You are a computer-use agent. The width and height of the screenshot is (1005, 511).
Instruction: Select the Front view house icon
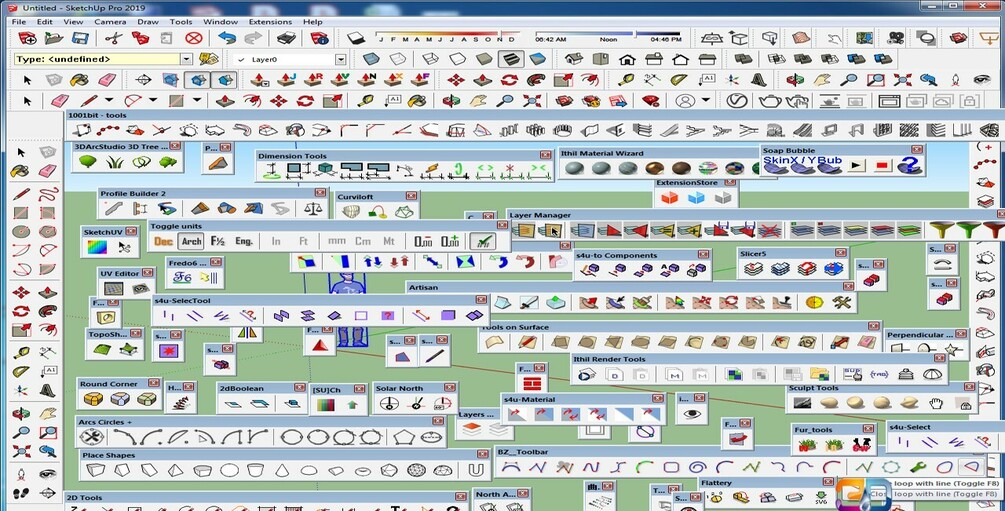(627, 60)
